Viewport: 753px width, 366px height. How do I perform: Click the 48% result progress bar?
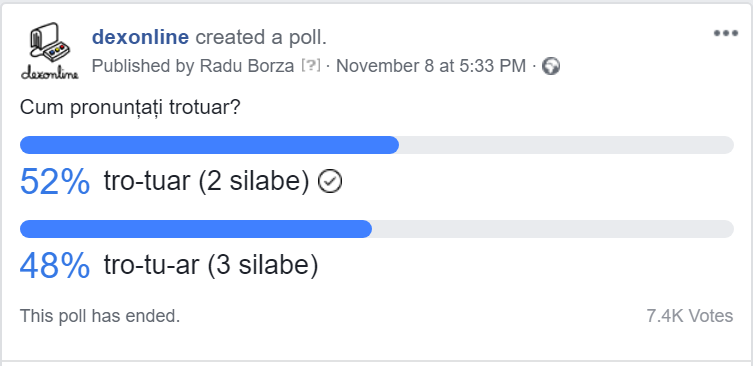(376, 229)
